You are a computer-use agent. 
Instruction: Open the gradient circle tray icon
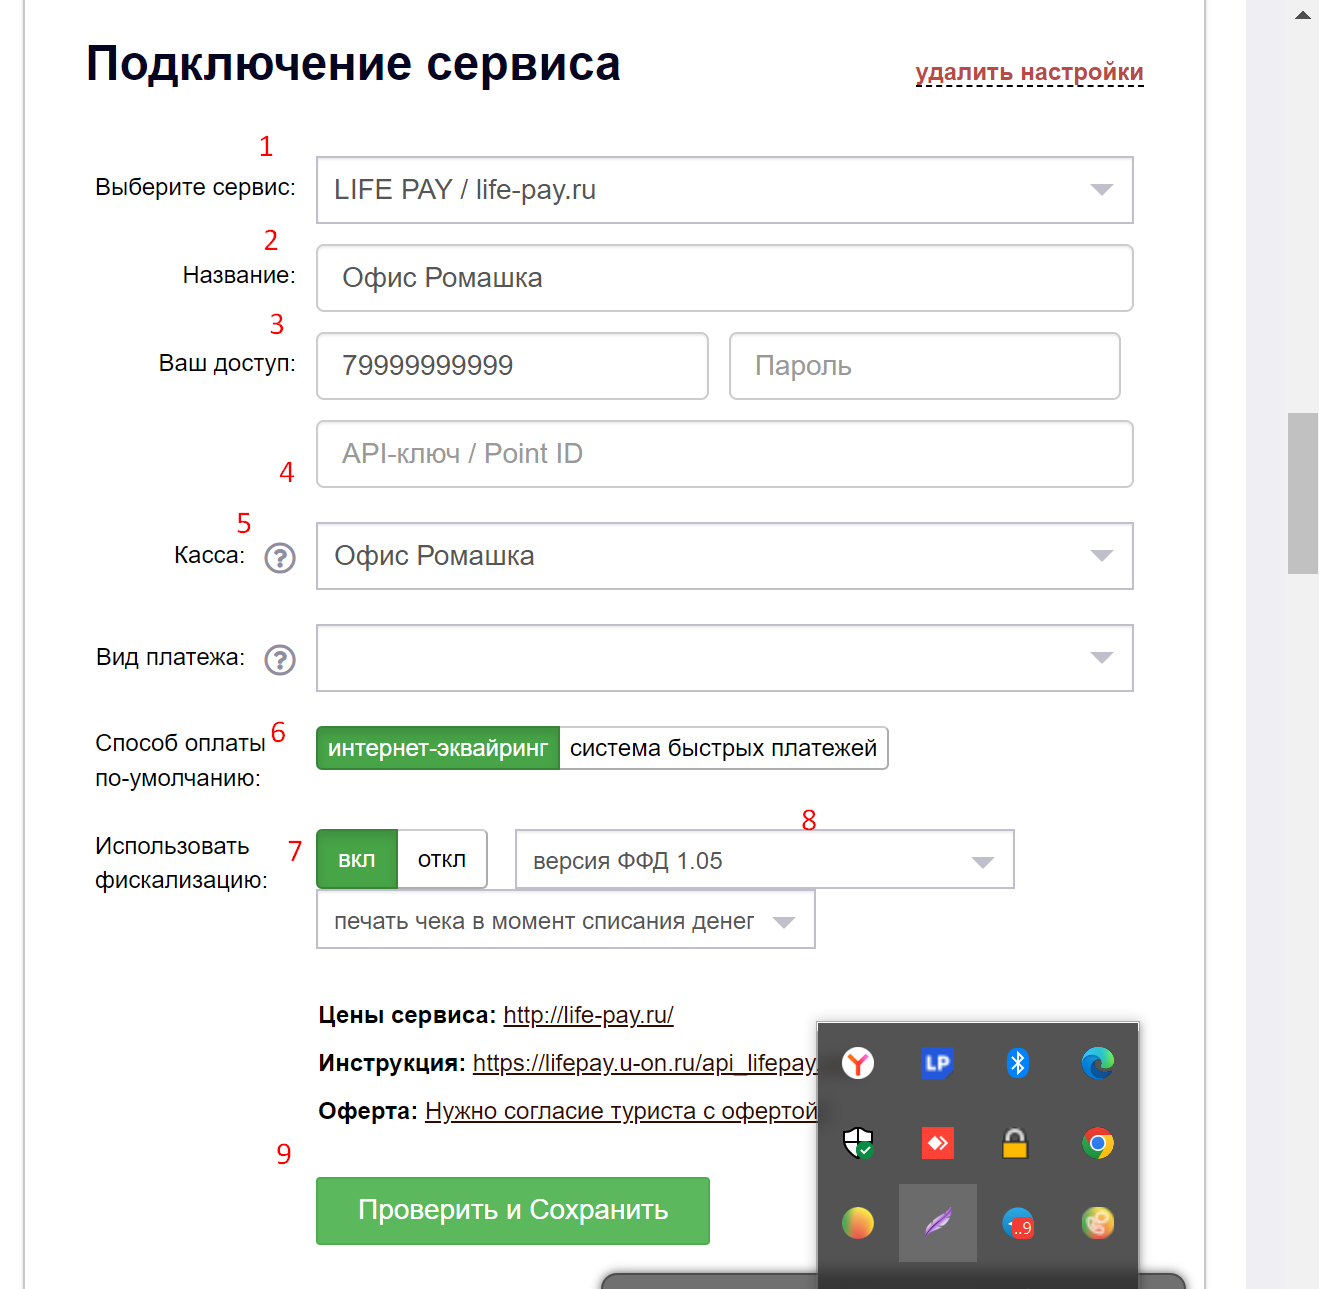(858, 1223)
